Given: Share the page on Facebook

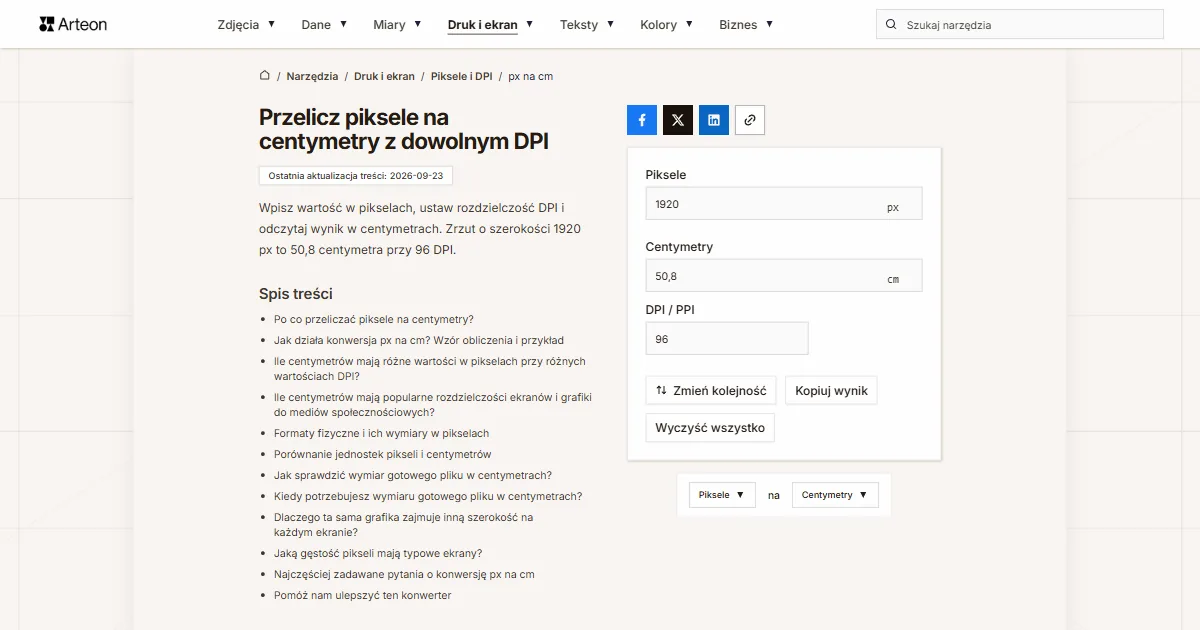Looking at the screenshot, I should [642, 120].
